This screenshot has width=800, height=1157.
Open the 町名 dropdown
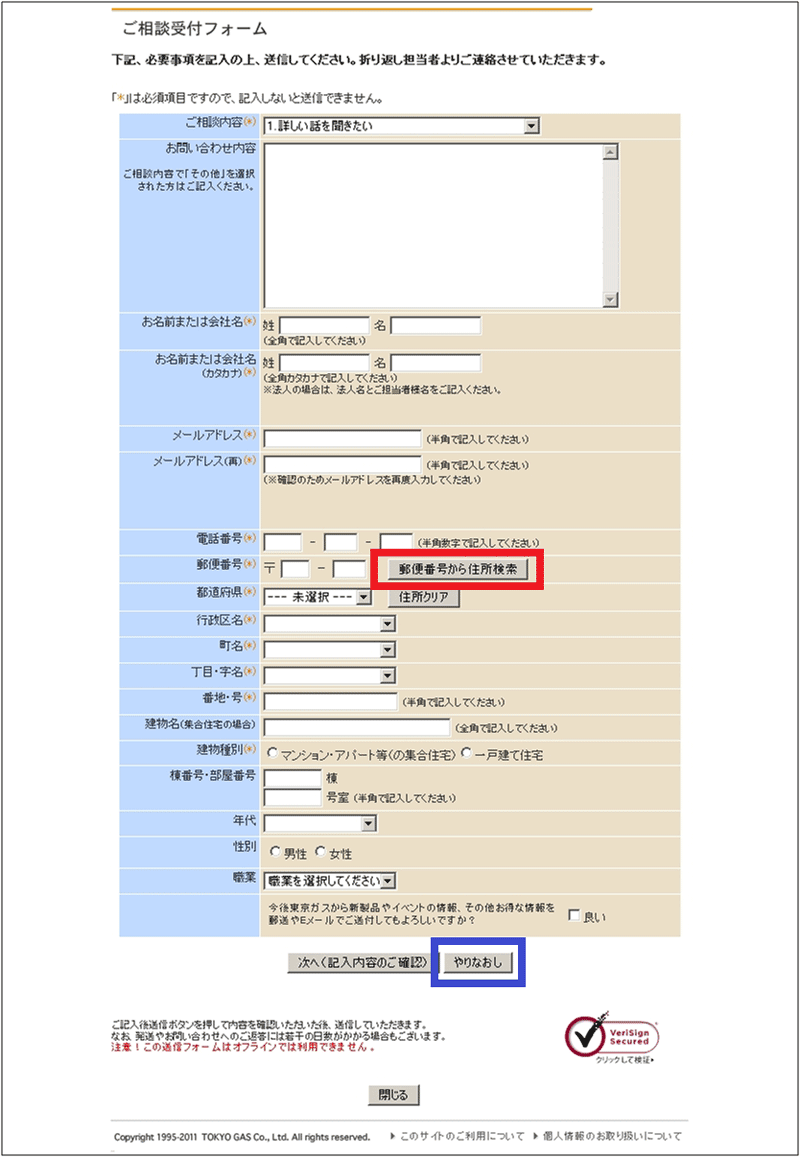point(329,650)
